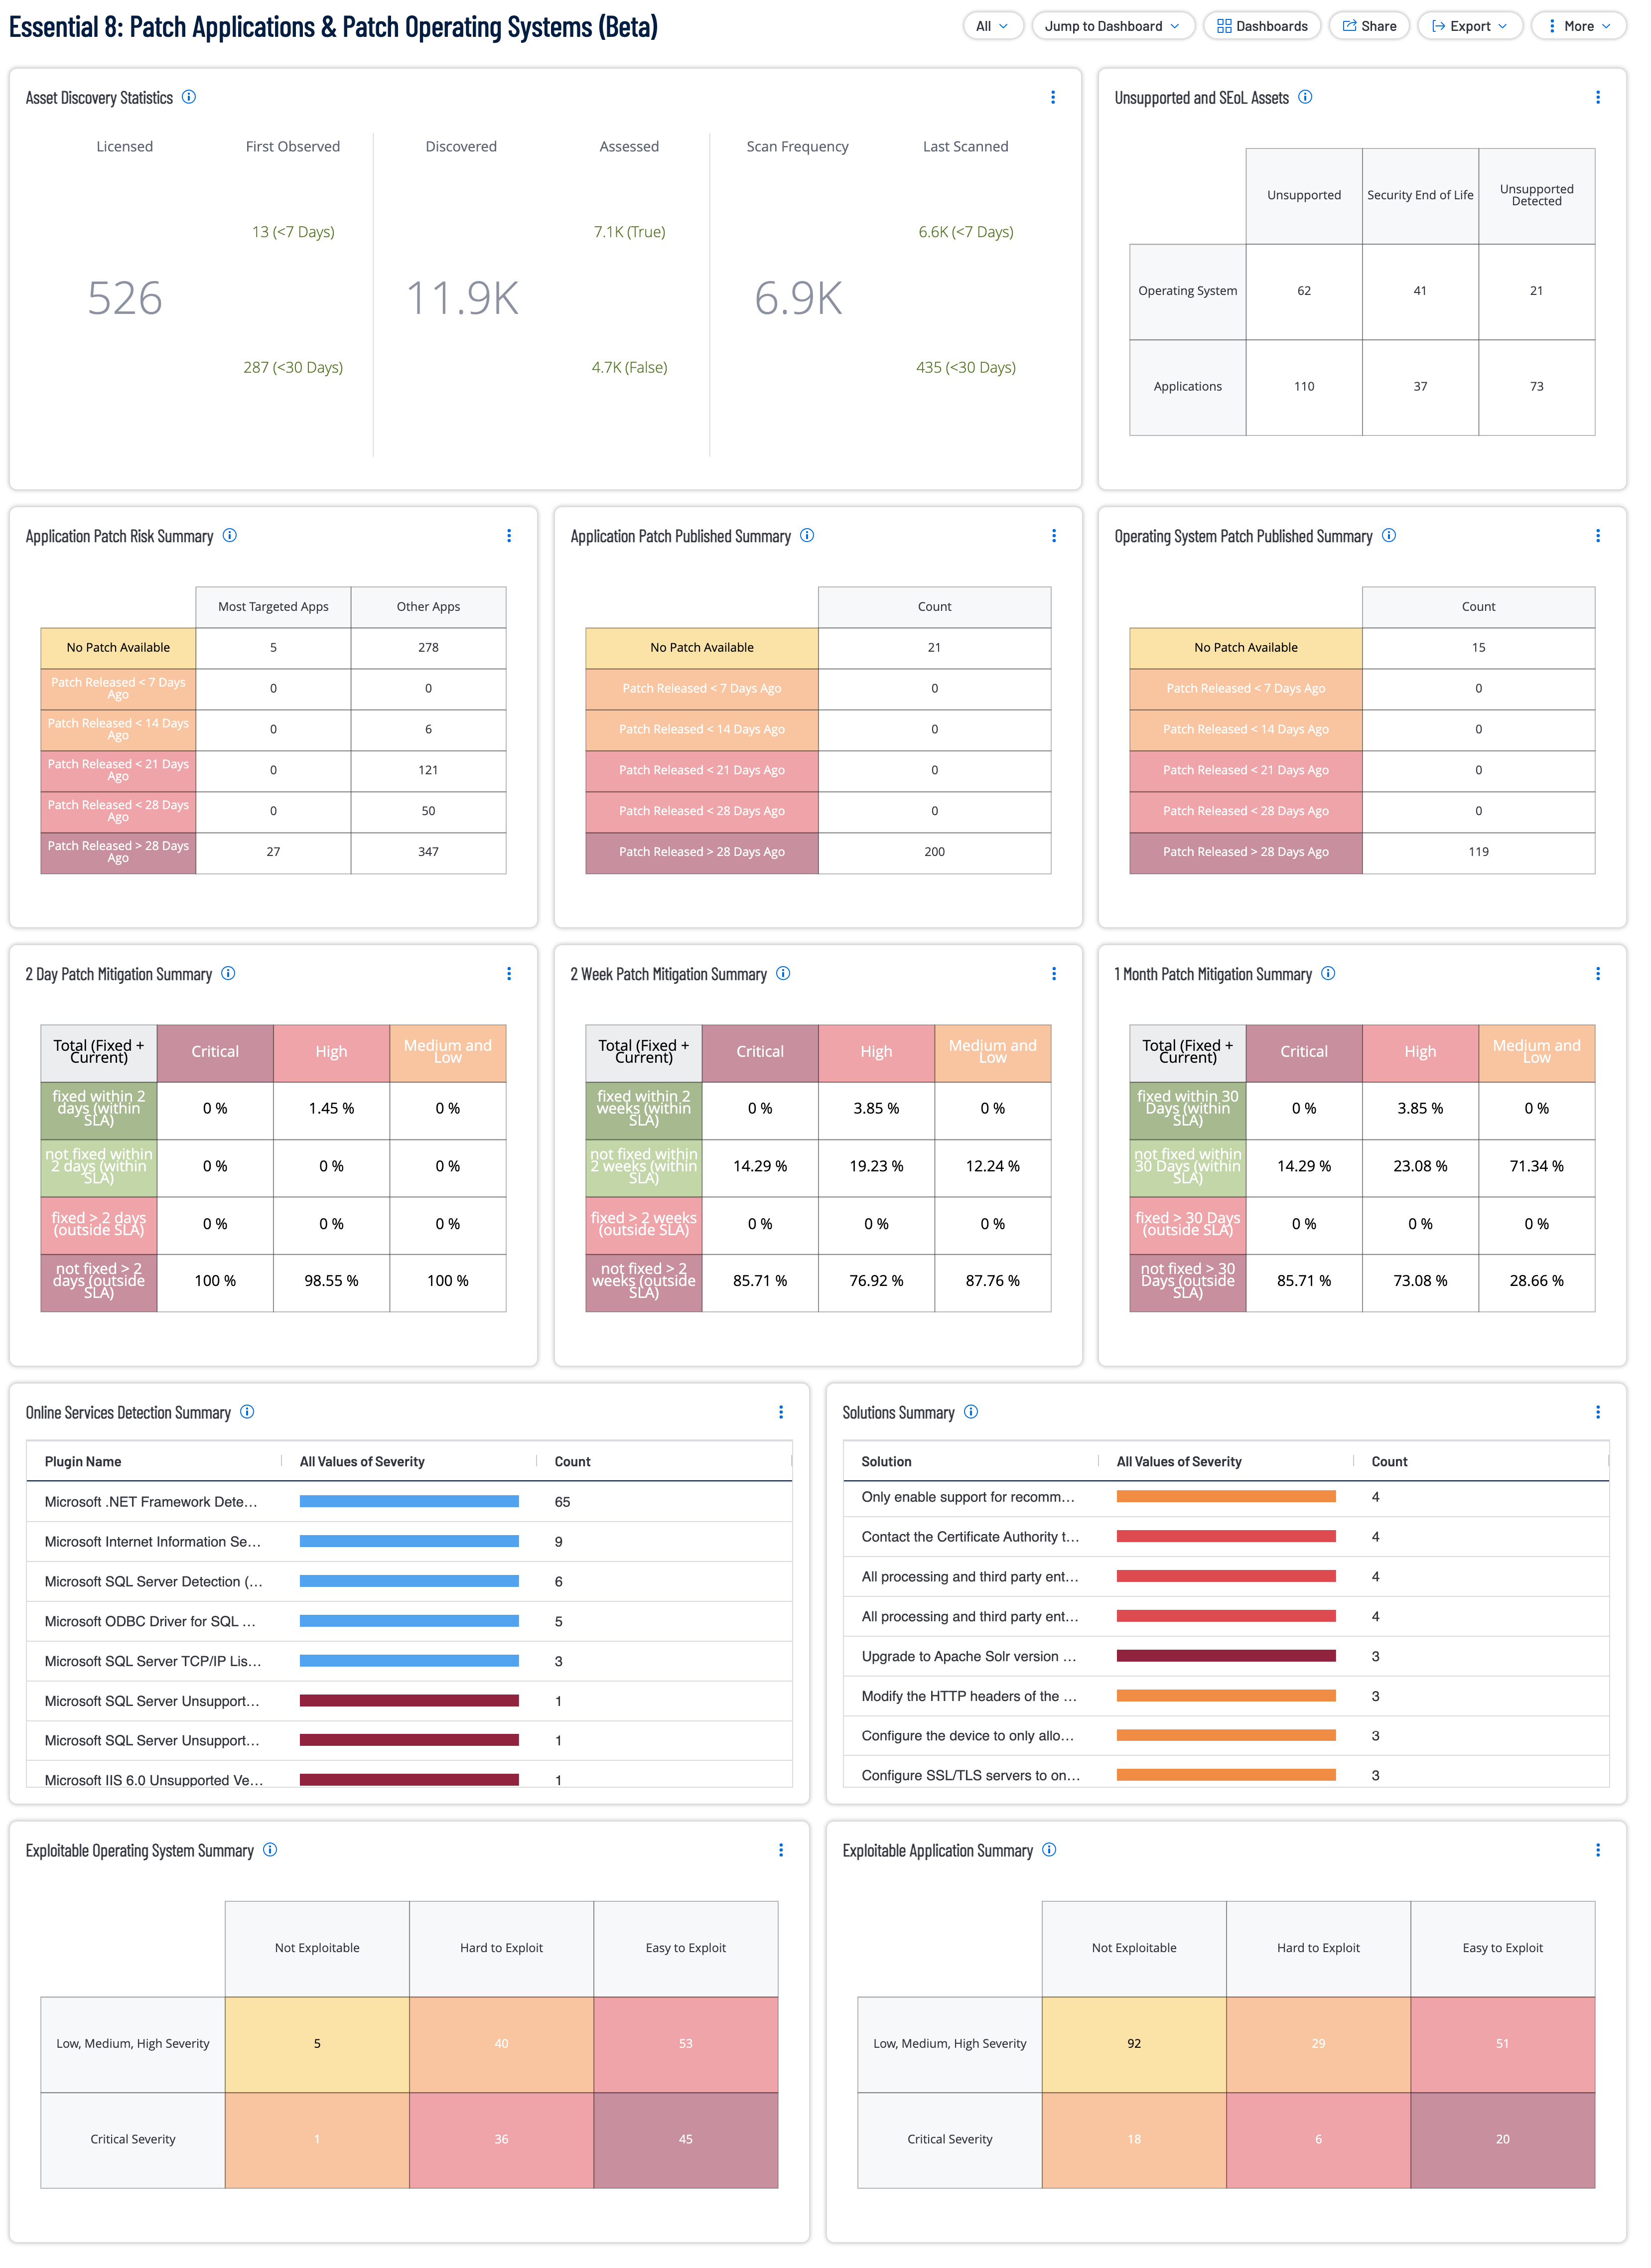Click info icon beside Asset Discovery Statistics
This screenshot has height=2268, width=1651.
[x=189, y=98]
